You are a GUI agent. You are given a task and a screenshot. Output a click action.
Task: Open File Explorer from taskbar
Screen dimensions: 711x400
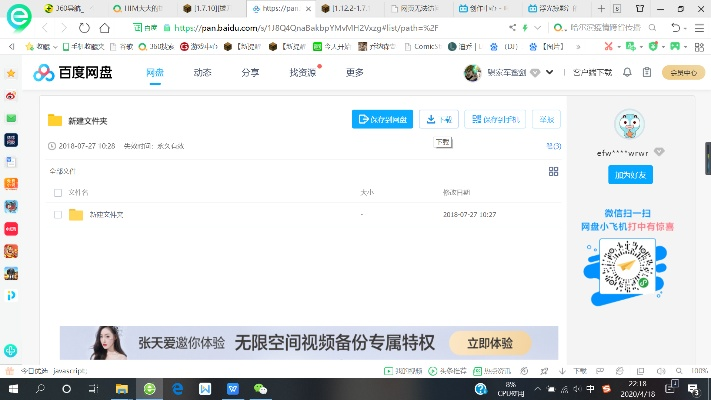coord(122,389)
